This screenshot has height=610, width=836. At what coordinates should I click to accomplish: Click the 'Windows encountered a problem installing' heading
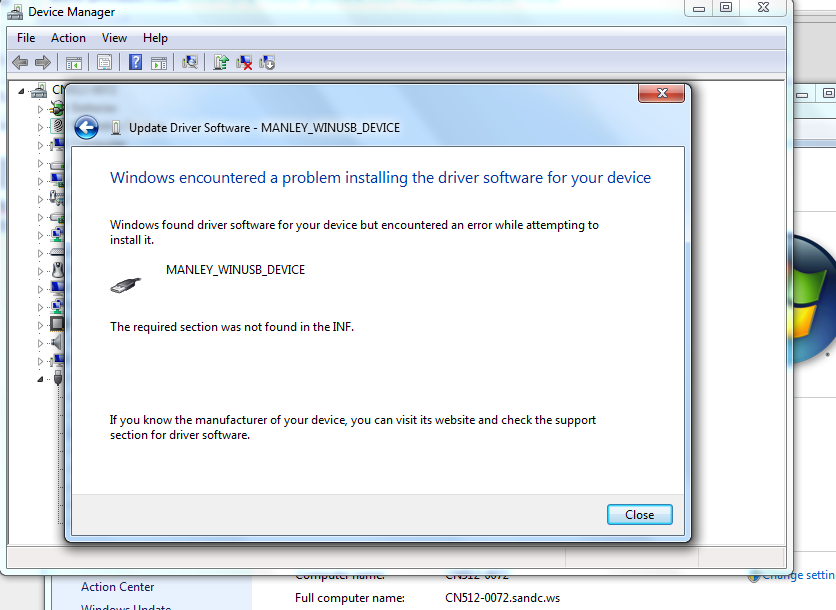pos(380,178)
